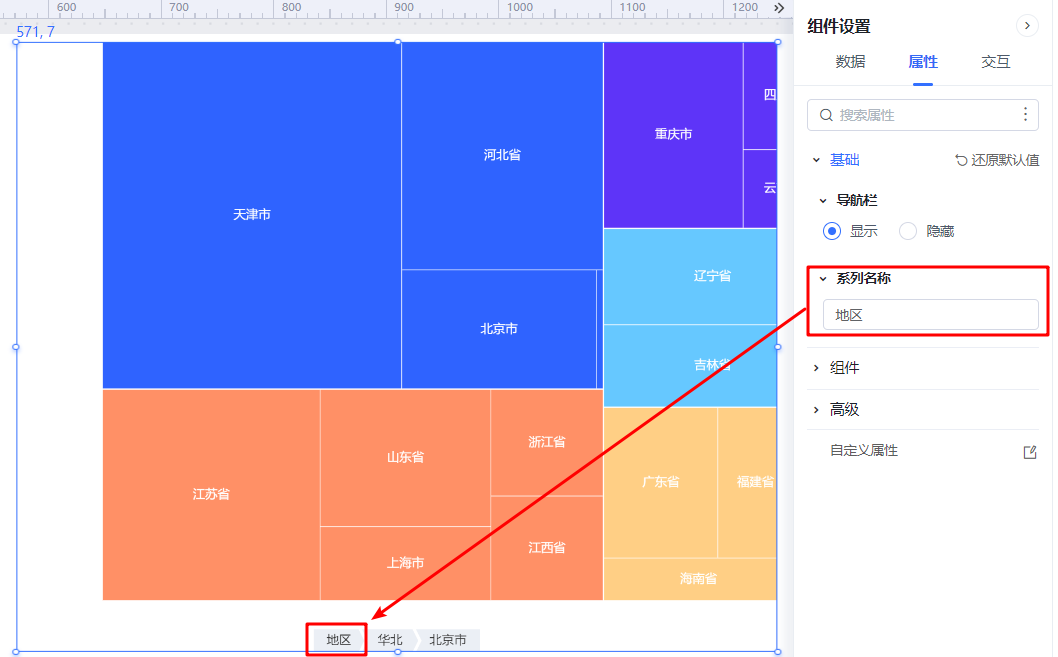The width and height of the screenshot is (1058, 657).
Task: Select the 山东省 treemap block
Action: 406,457
